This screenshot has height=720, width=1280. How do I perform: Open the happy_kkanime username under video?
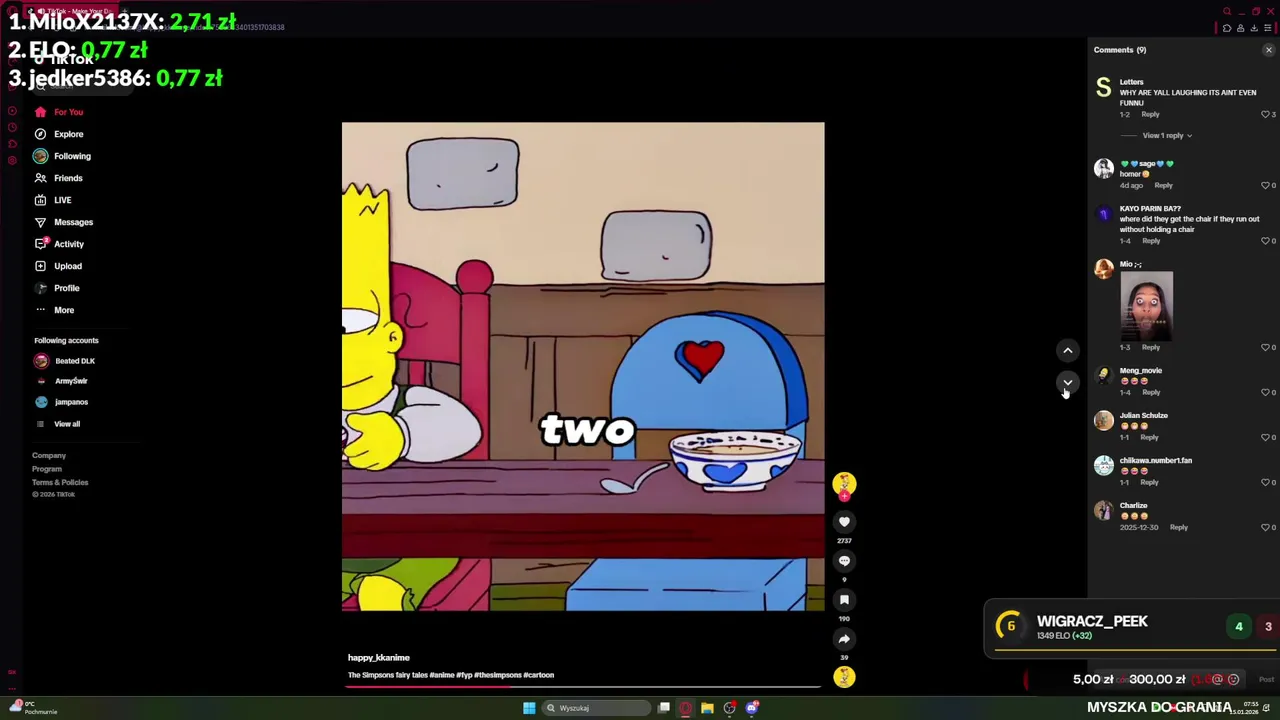tap(379, 658)
